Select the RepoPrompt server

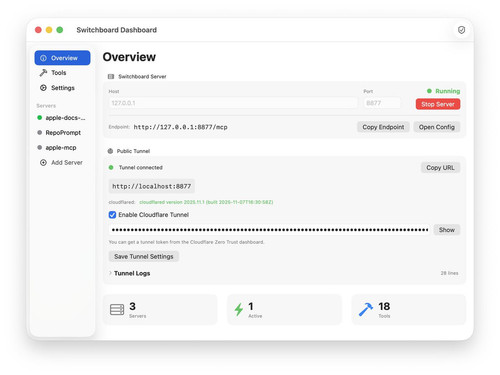[x=62, y=133]
